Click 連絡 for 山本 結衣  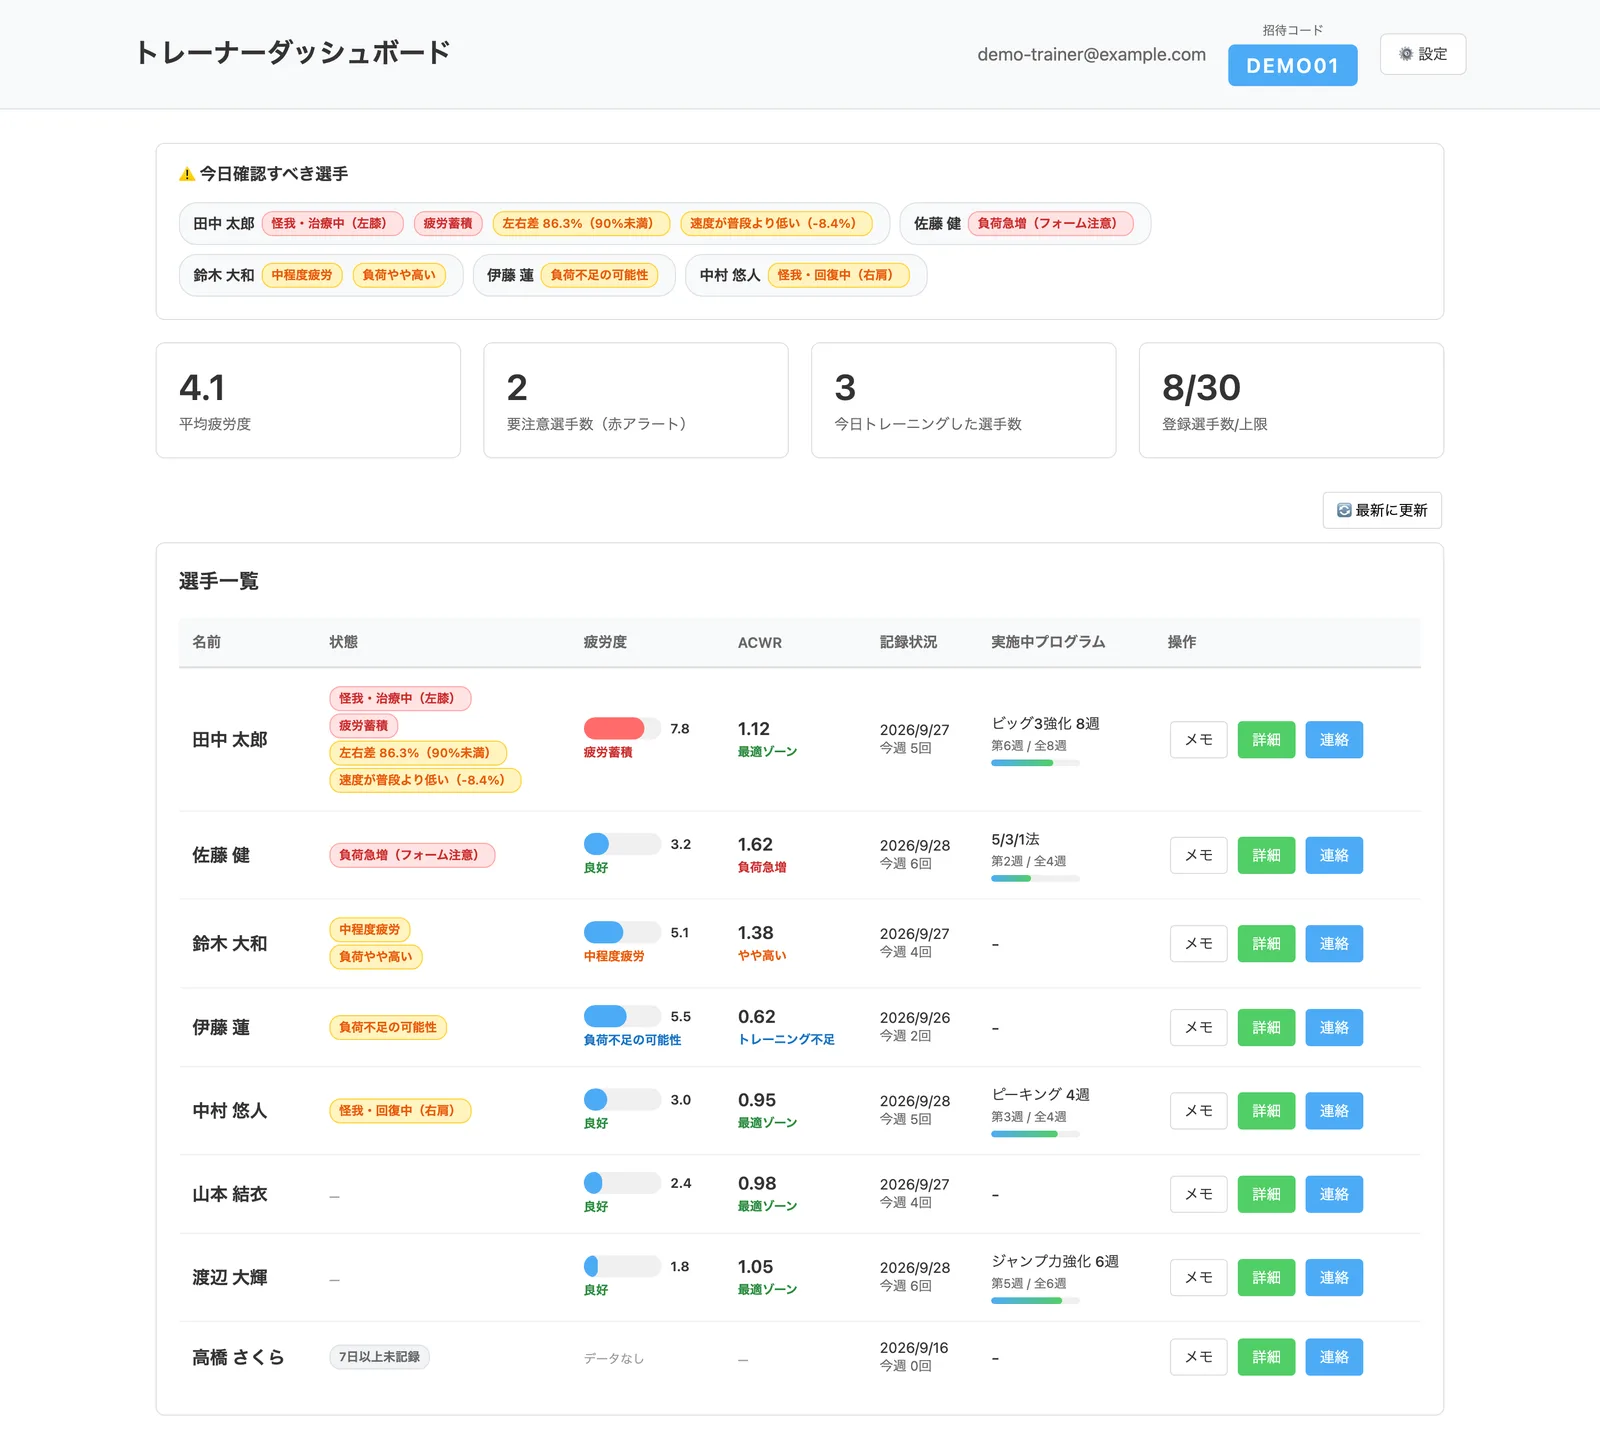tap(1334, 1194)
